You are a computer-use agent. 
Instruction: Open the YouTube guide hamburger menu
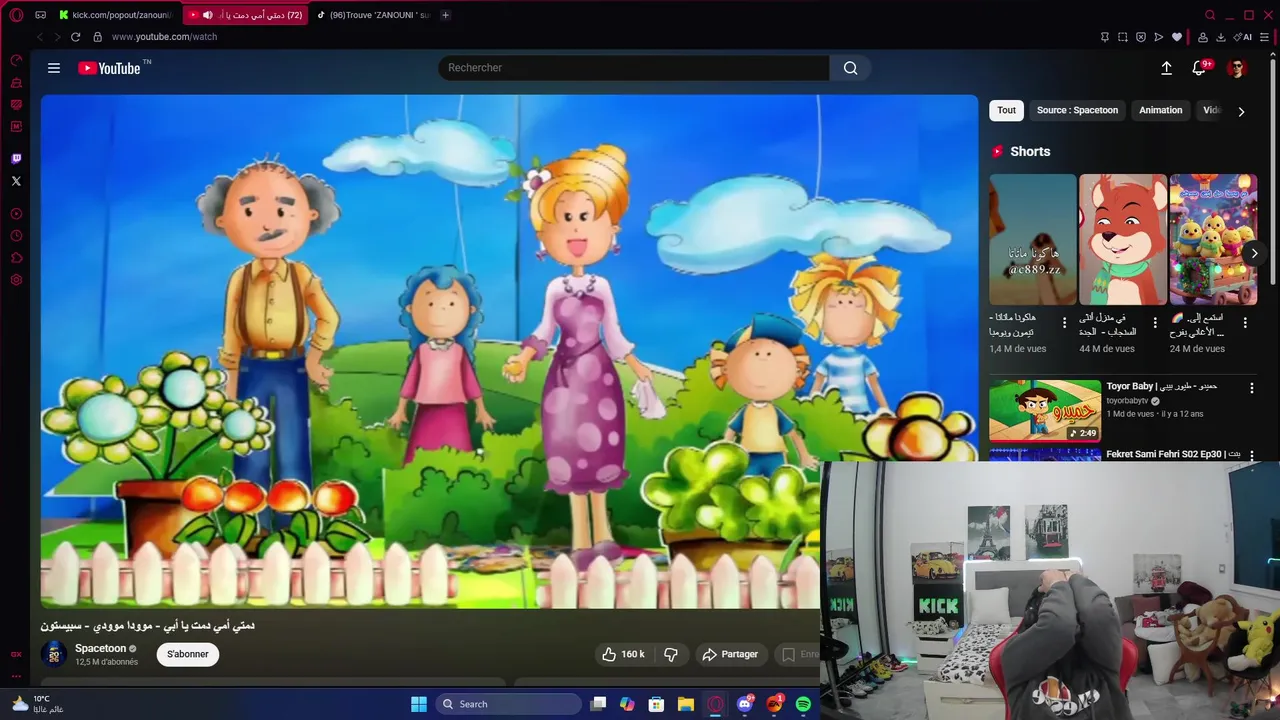tap(54, 68)
